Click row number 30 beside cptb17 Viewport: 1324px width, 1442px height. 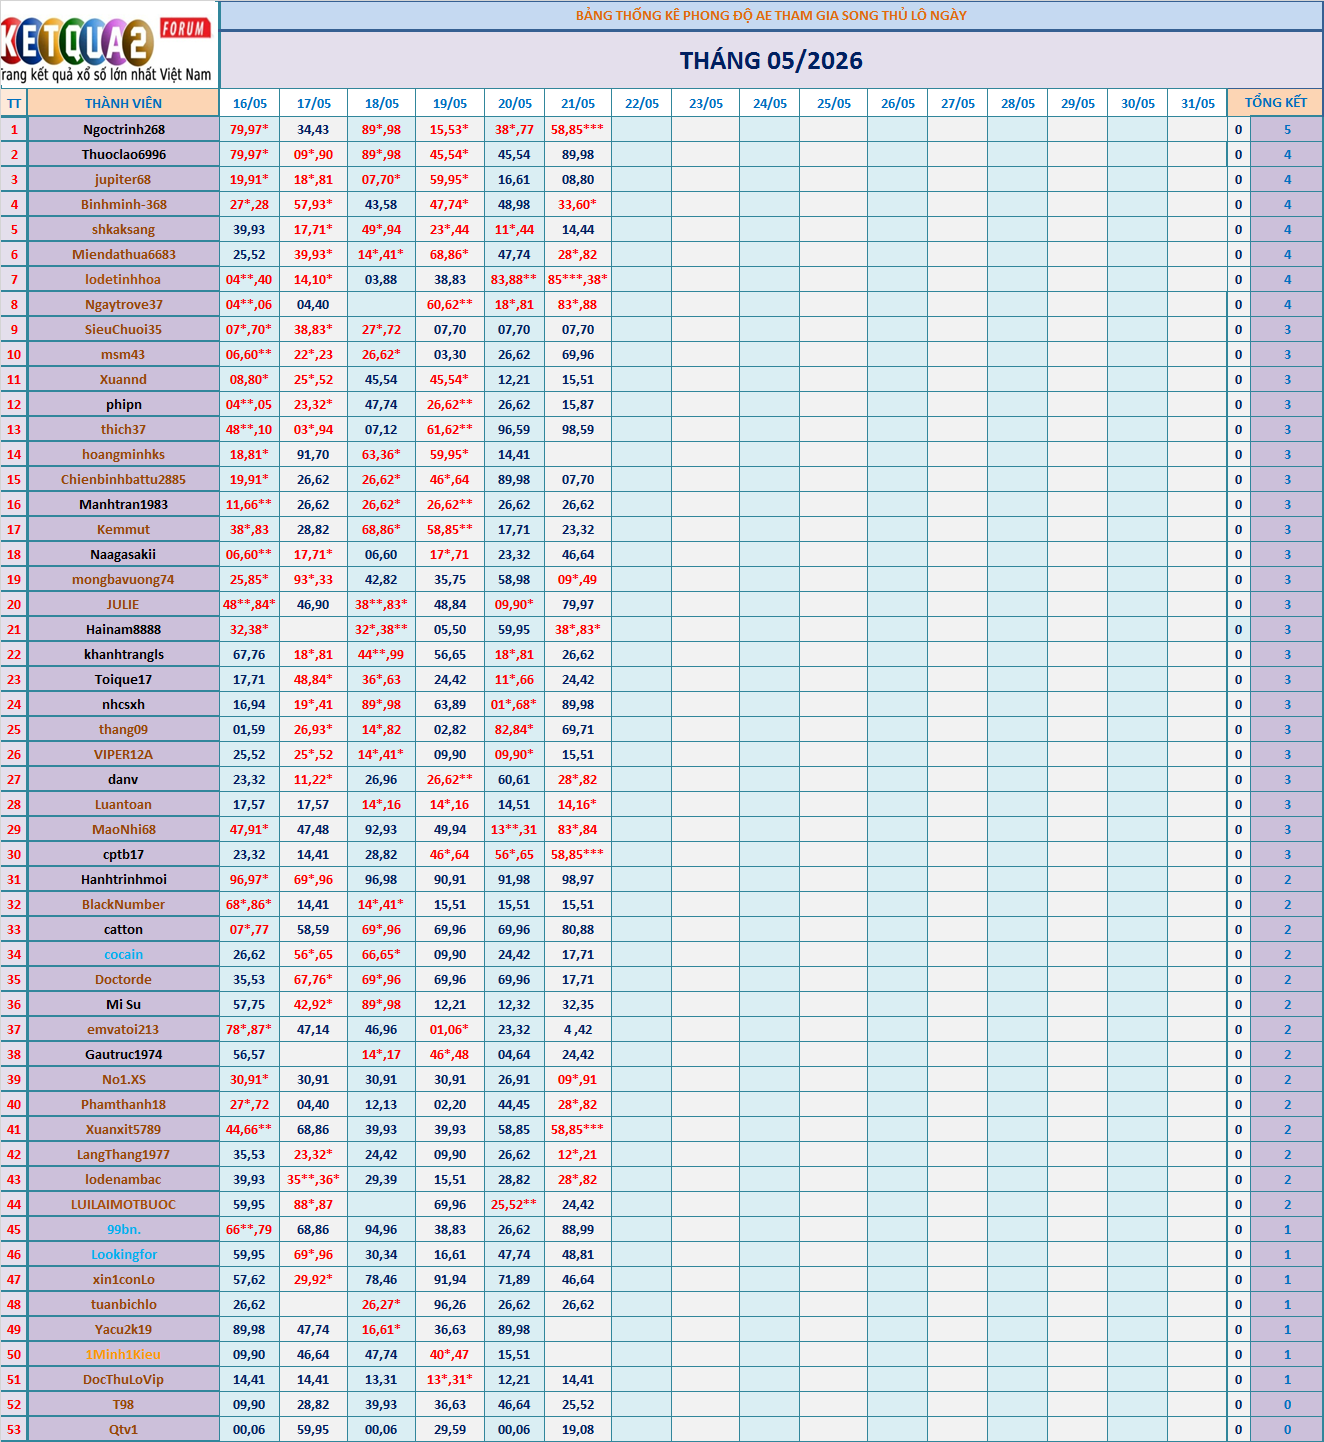[x=14, y=854]
